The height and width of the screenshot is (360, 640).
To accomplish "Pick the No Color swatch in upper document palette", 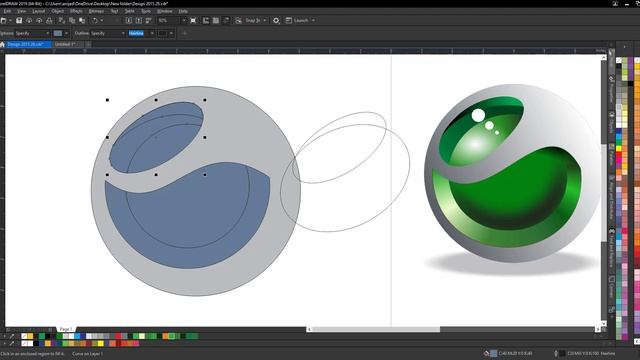I will [x=24, y=336].
